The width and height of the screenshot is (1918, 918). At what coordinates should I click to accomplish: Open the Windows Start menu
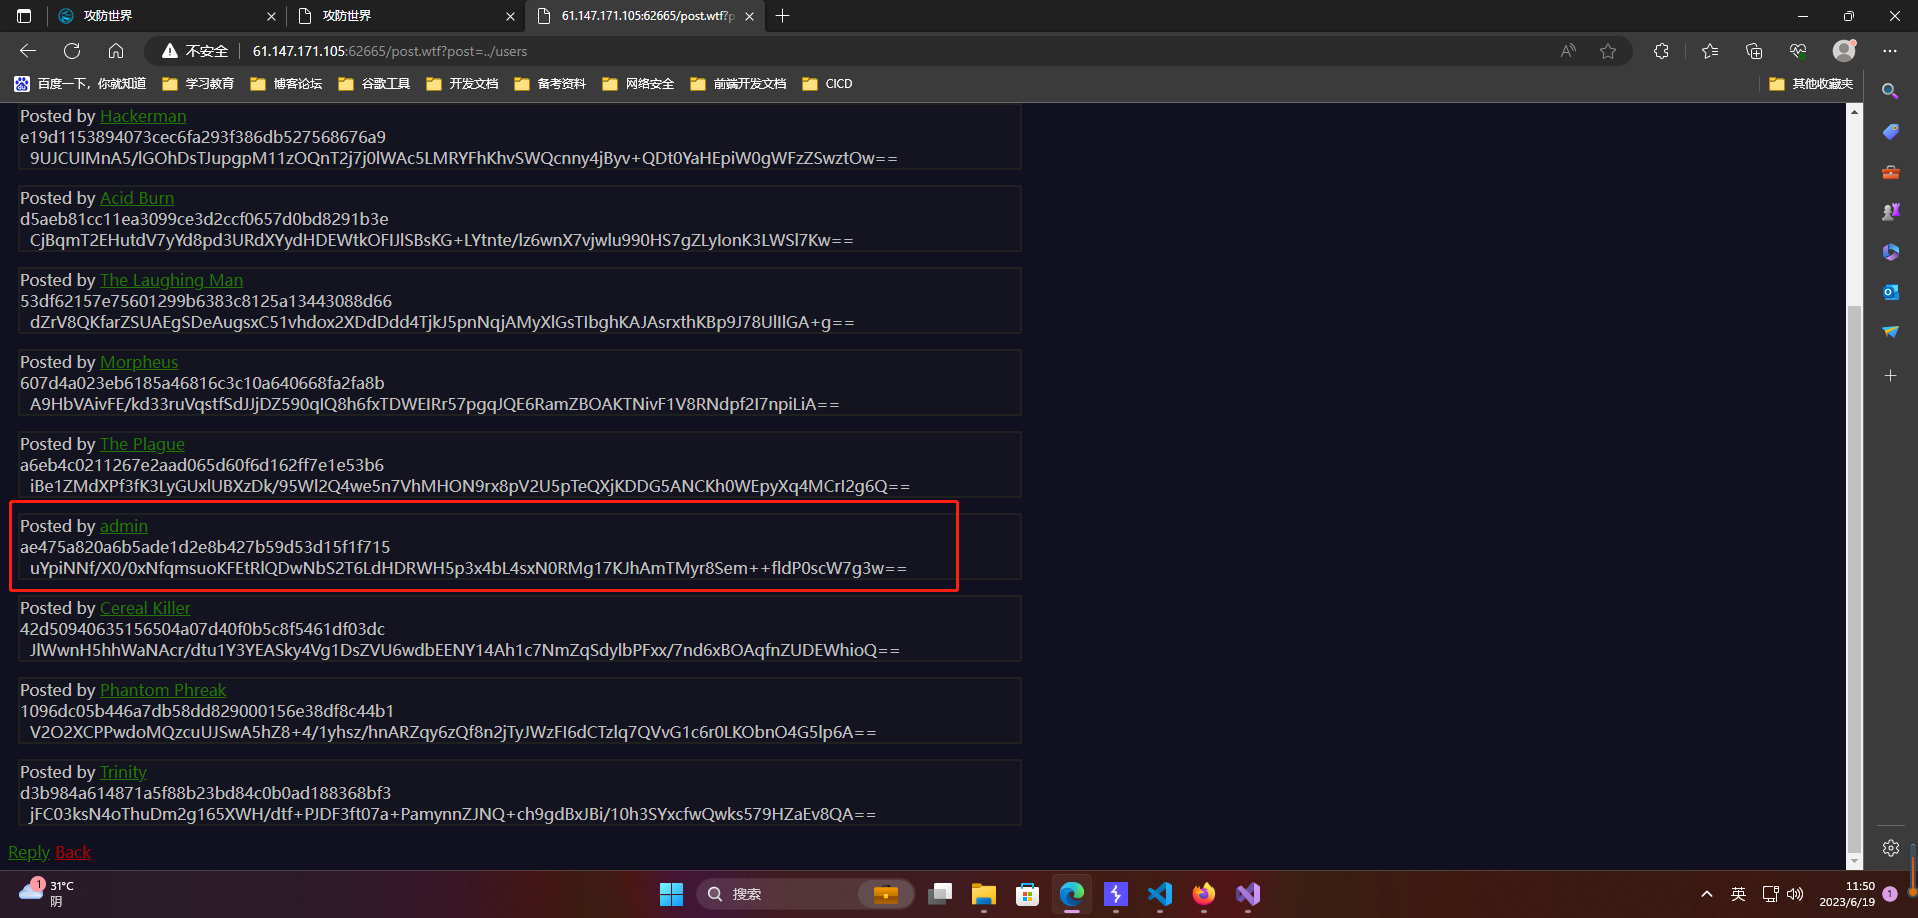(671, 894)
